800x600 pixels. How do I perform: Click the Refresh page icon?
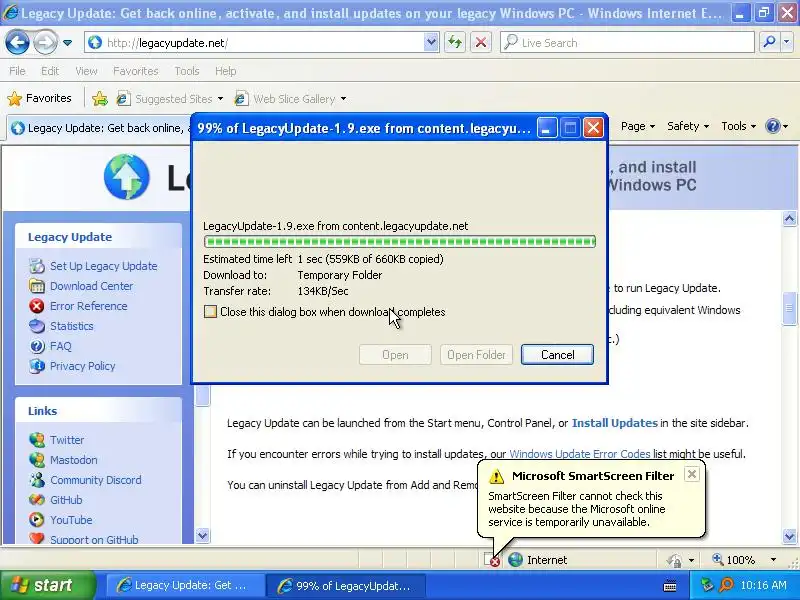click(455, 43)
